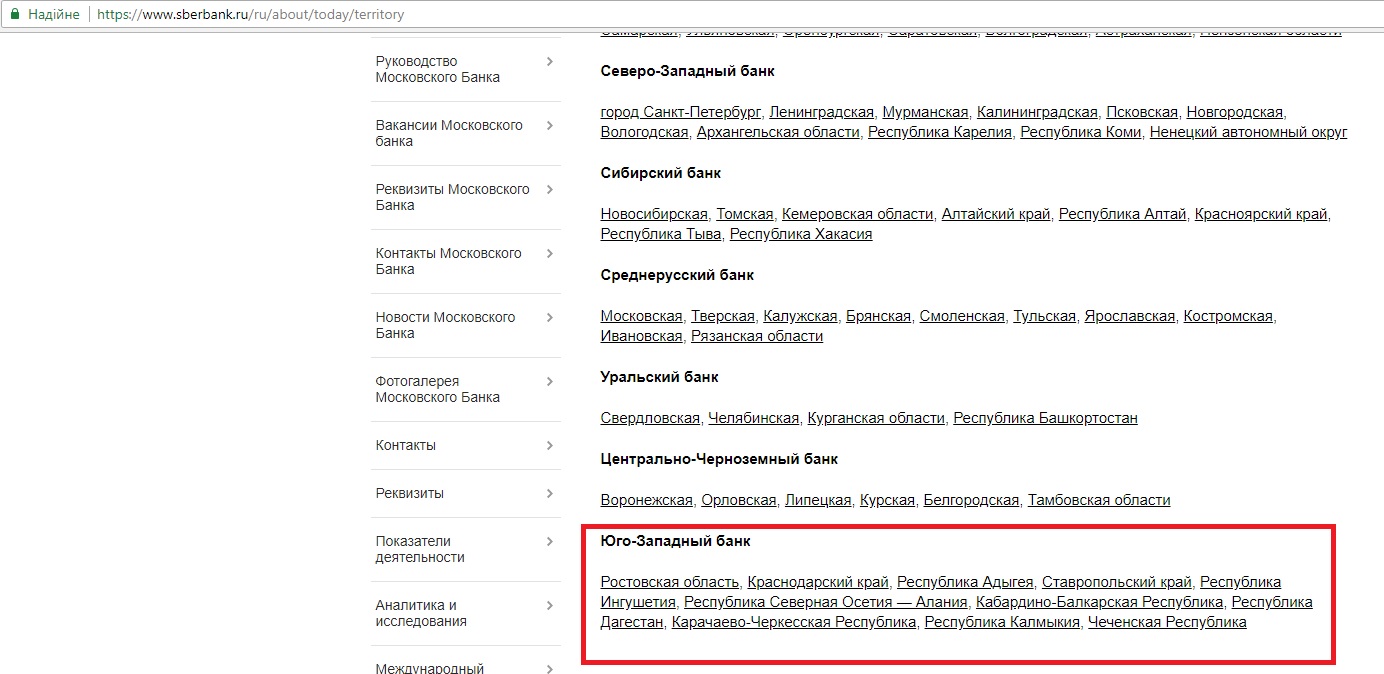The width and height of the screenshot is (1384, 674).
Task: Open Новости Московского Банка menu item
Action: tap(446, 325)
